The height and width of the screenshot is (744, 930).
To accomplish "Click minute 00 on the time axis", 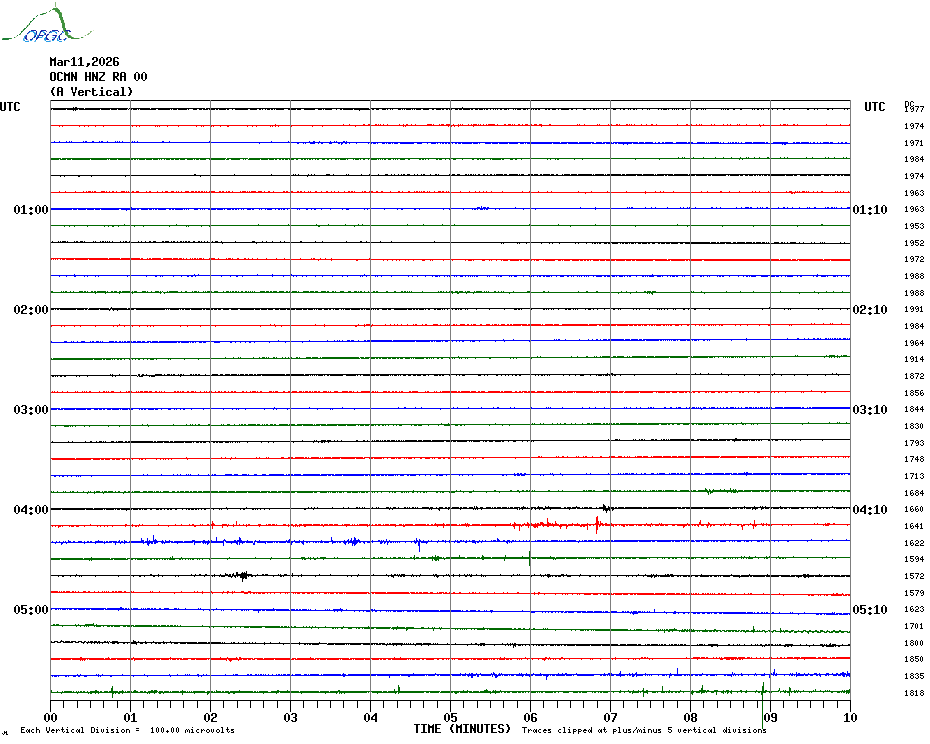I will pos(51,717).
